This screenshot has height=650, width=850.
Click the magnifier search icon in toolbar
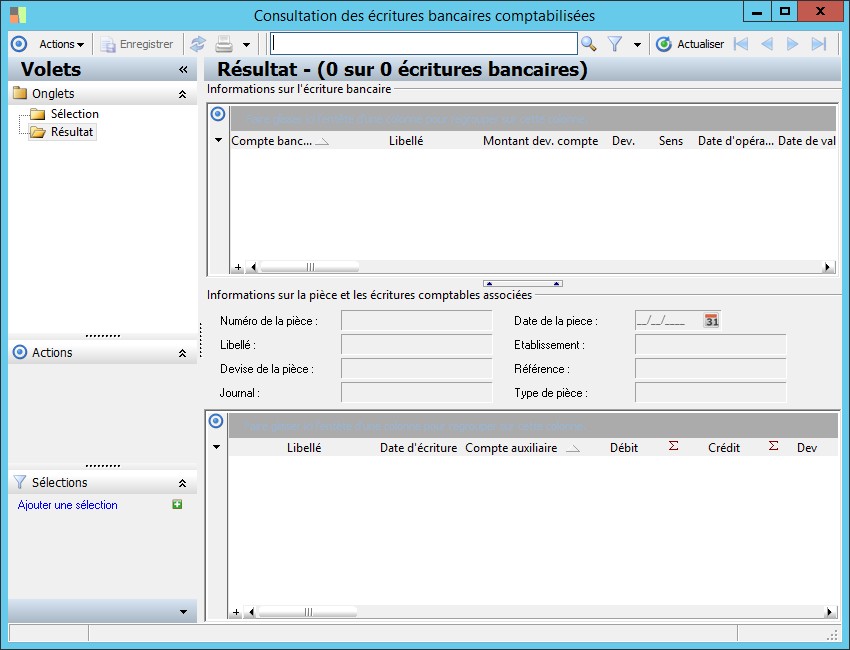(x=589, y=44)
